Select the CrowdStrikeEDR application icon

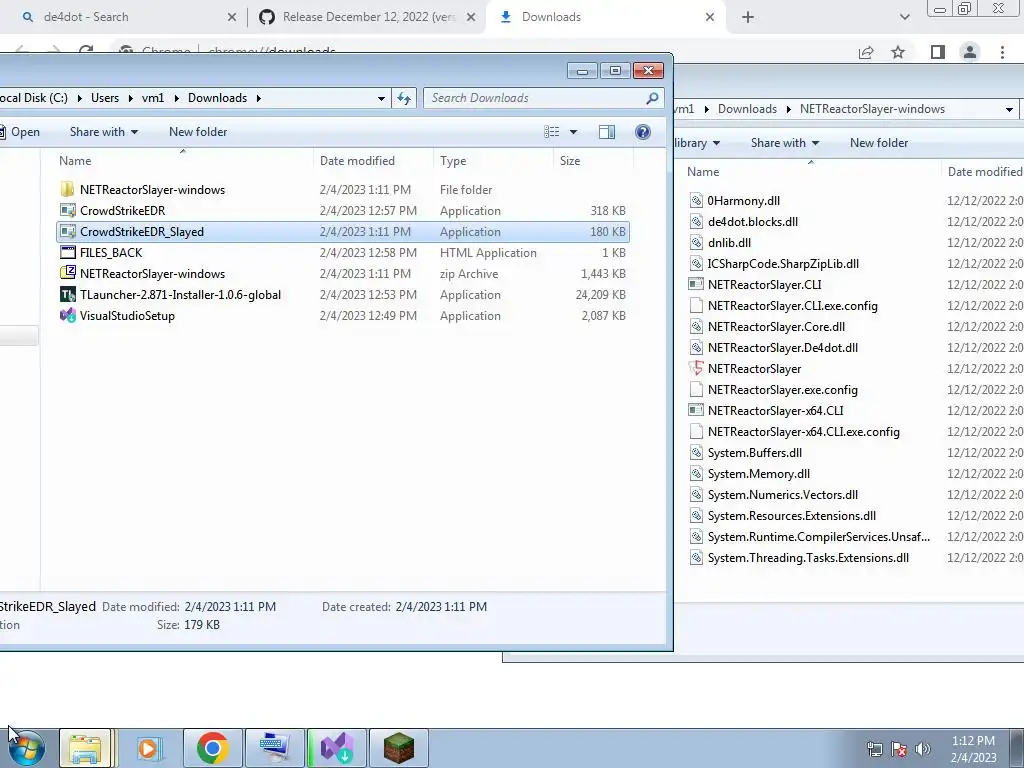pos(67,210)
